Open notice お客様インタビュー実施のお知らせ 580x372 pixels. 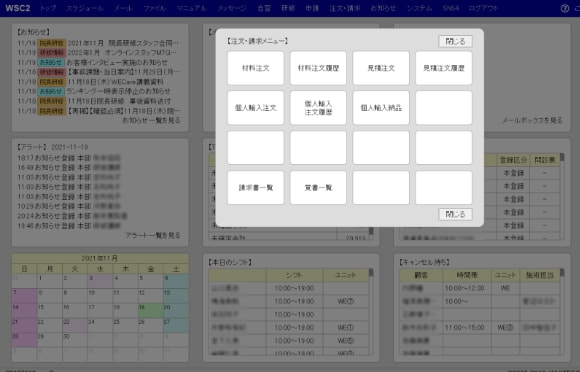click(117, 62)
